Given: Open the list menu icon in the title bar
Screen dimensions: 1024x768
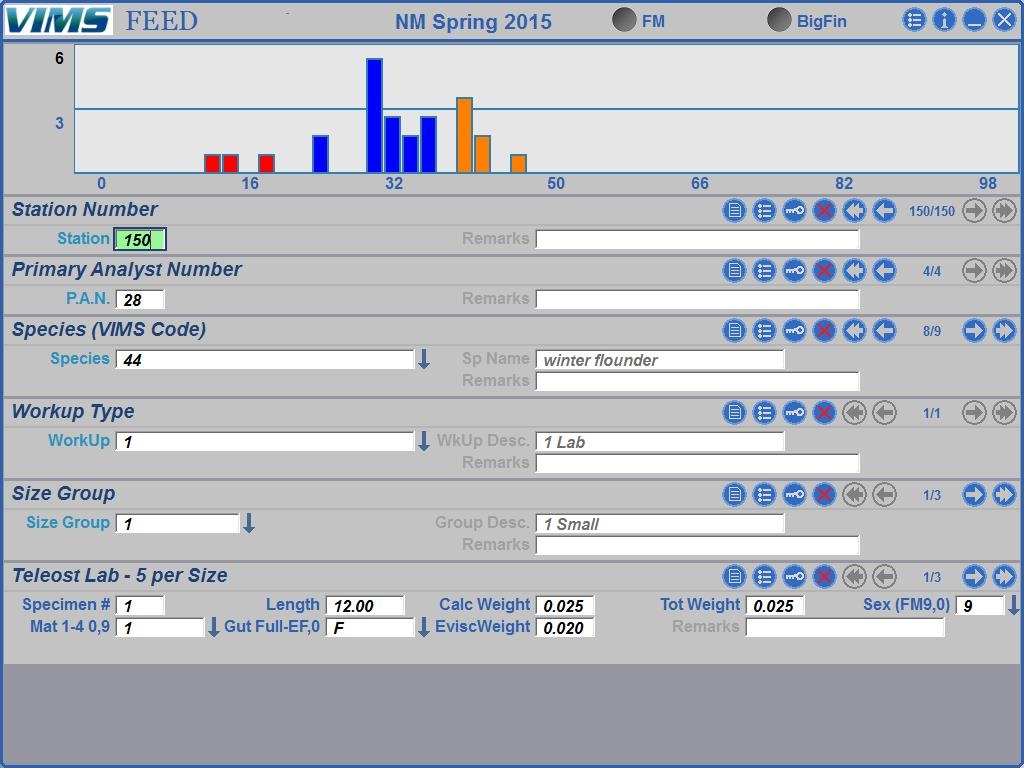Looking at the screenshot, I should click(x=914, y=20).
